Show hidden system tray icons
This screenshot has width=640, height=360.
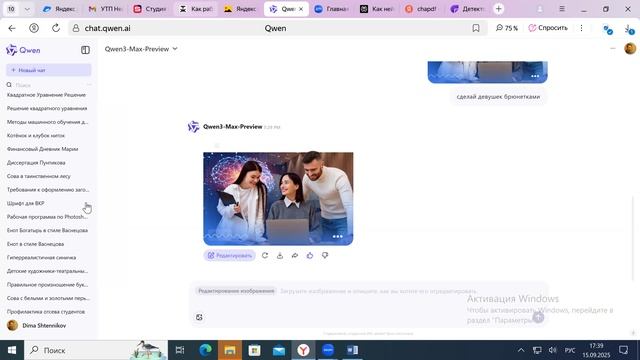(x=521, y=350)
